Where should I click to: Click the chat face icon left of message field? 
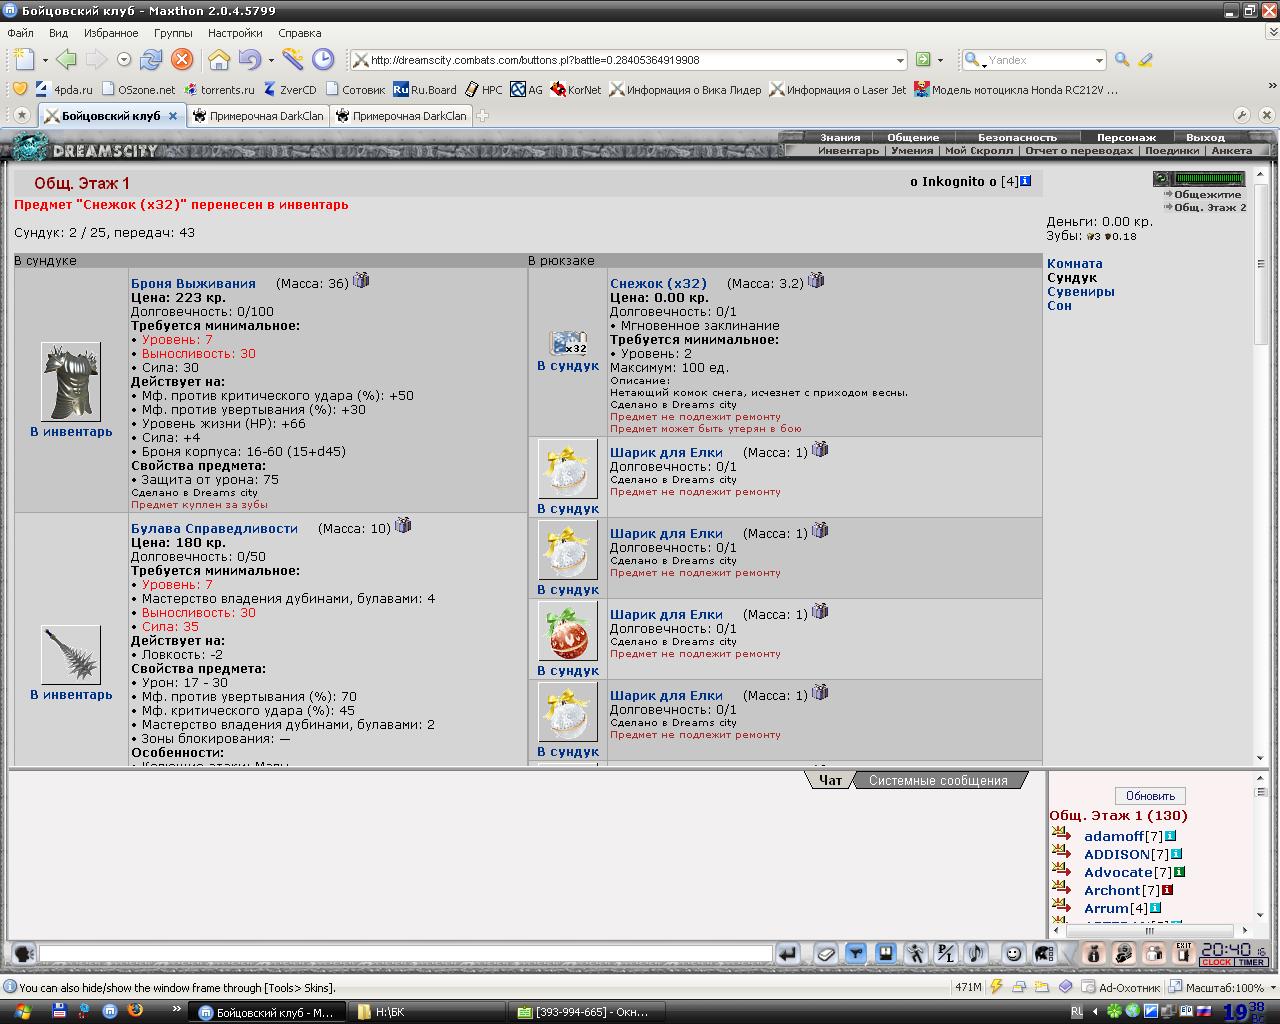click(x=24, y=953)
